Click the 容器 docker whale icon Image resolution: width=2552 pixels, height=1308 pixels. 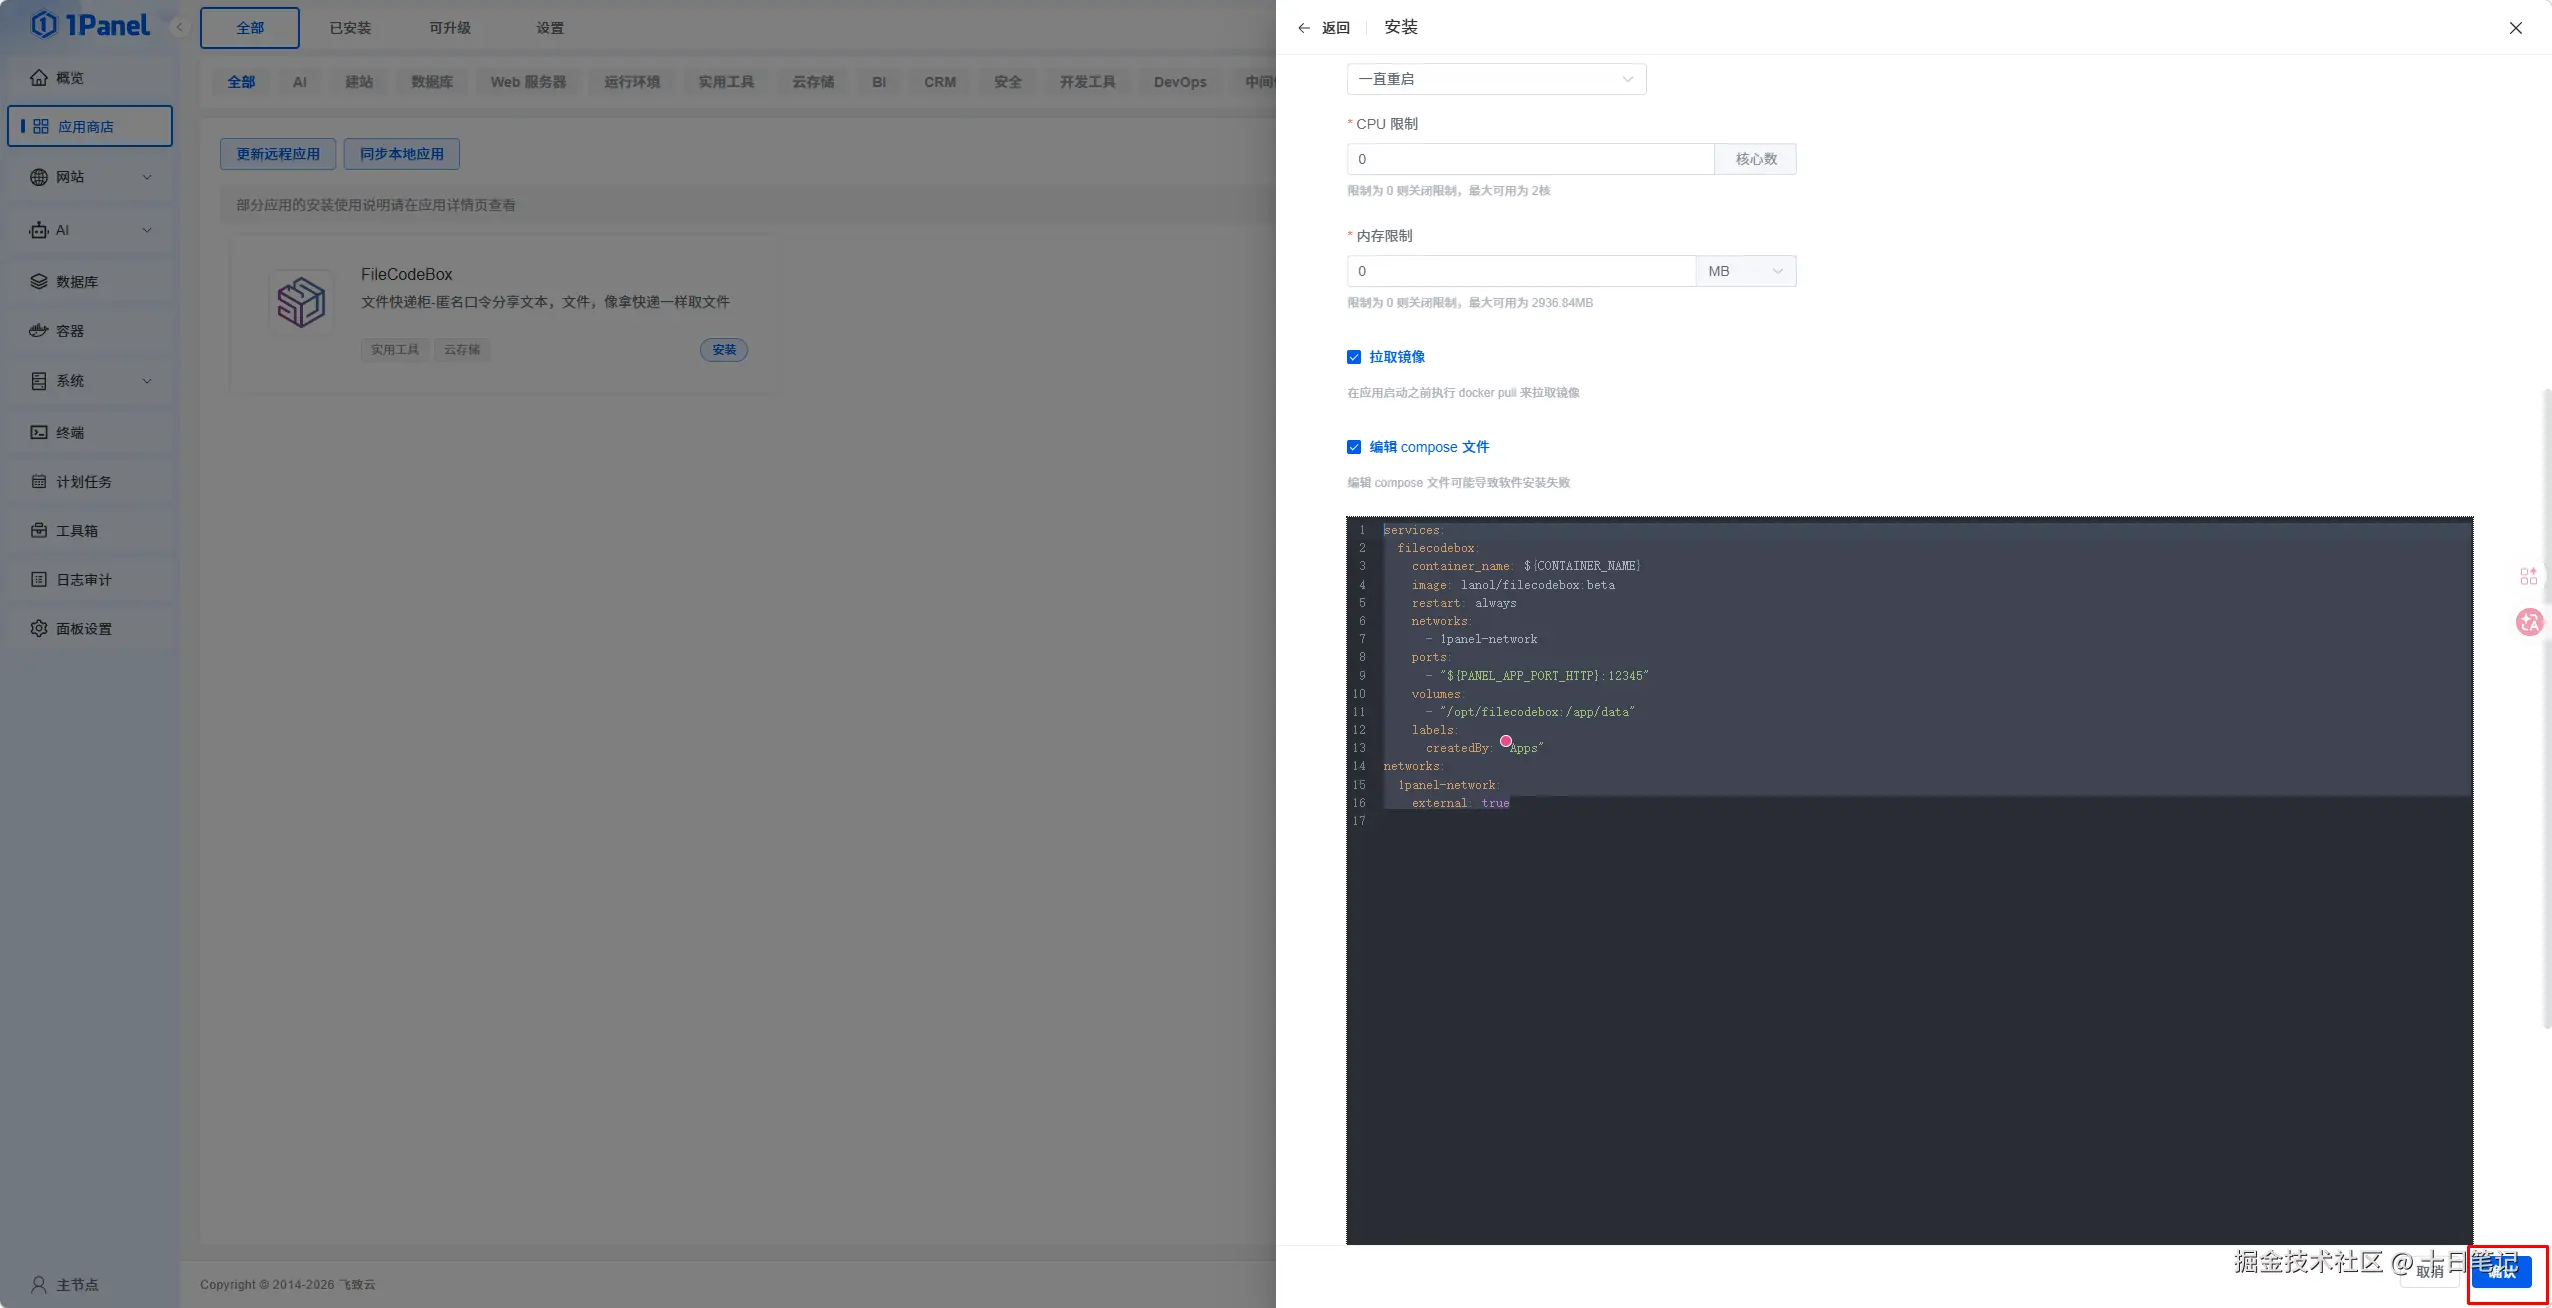tap(39, 331)
